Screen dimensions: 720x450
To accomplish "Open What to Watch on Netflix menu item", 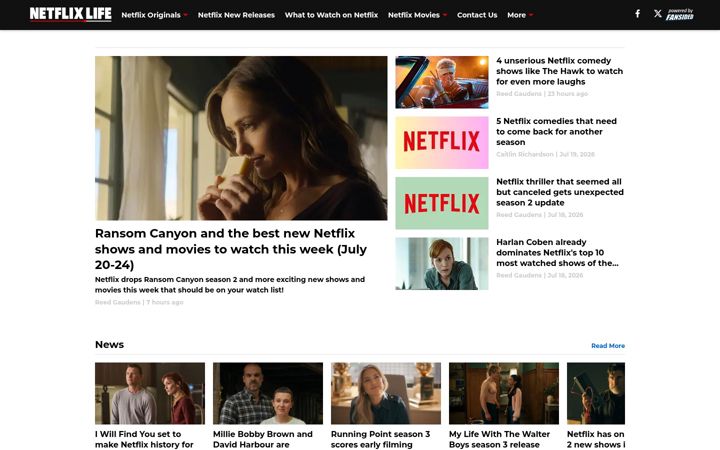I will tap(331, 15).
